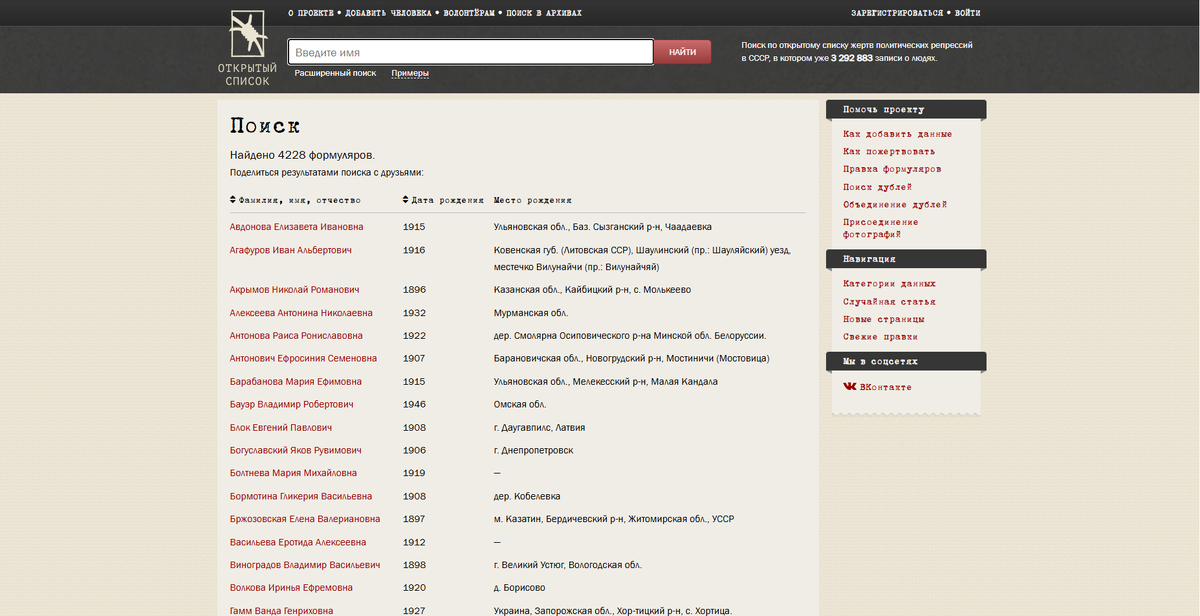The image size is (1200, 616).
Task: Click the Найдено 4228 формуляров text
Action: click(x=302, y=155)
